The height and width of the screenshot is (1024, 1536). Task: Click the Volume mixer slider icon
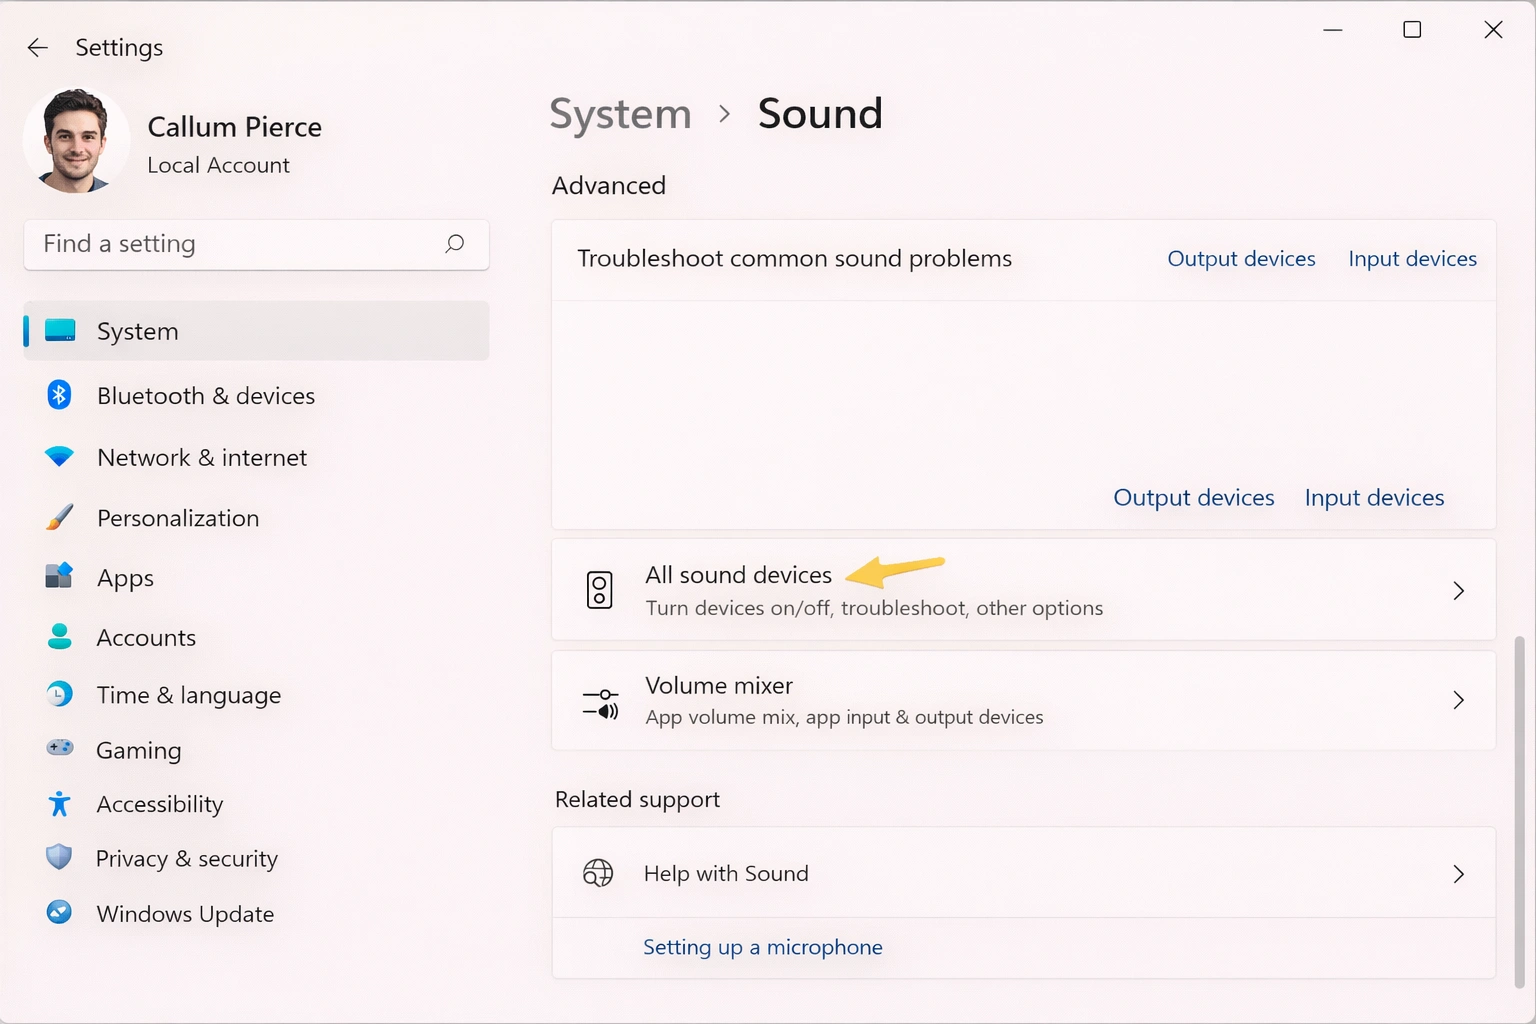coord(600,700)
